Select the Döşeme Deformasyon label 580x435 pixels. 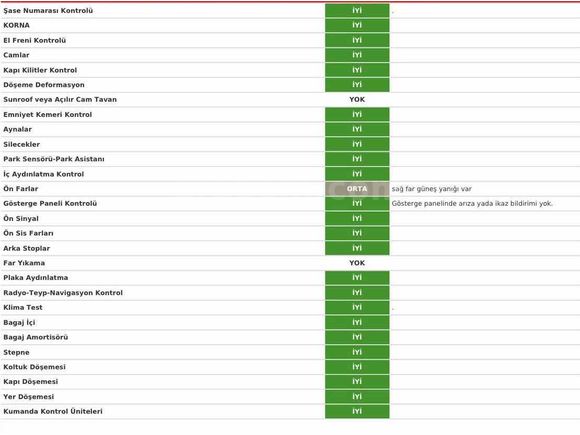44,85
